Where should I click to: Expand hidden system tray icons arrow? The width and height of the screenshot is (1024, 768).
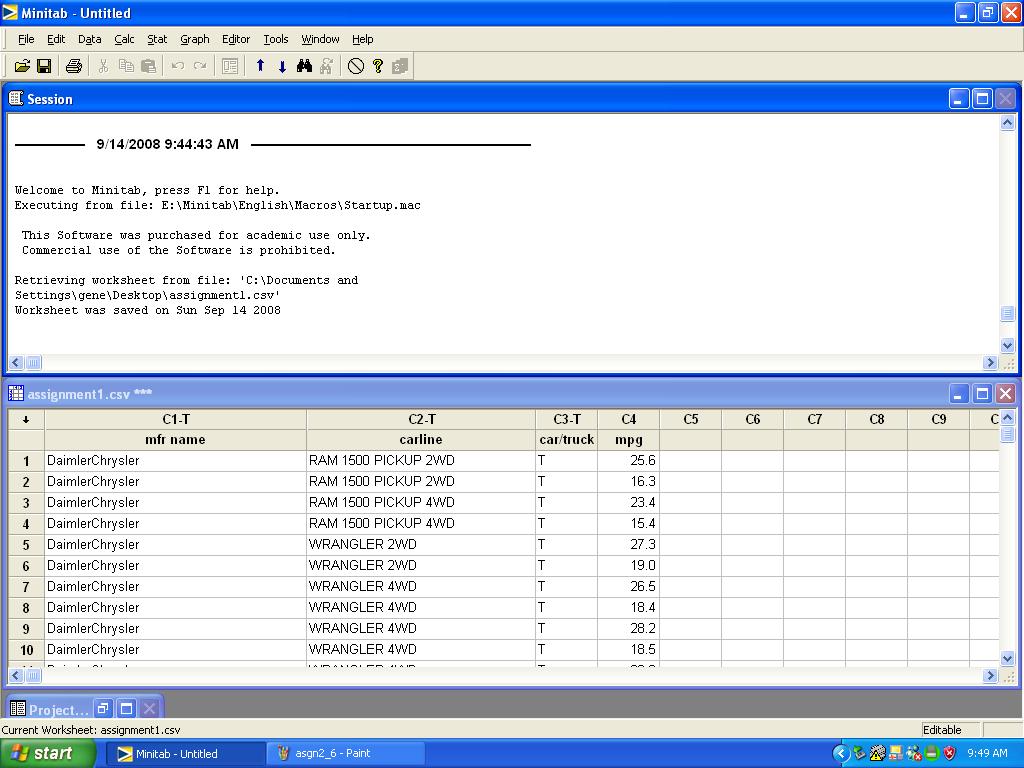[x=841, y=754]
